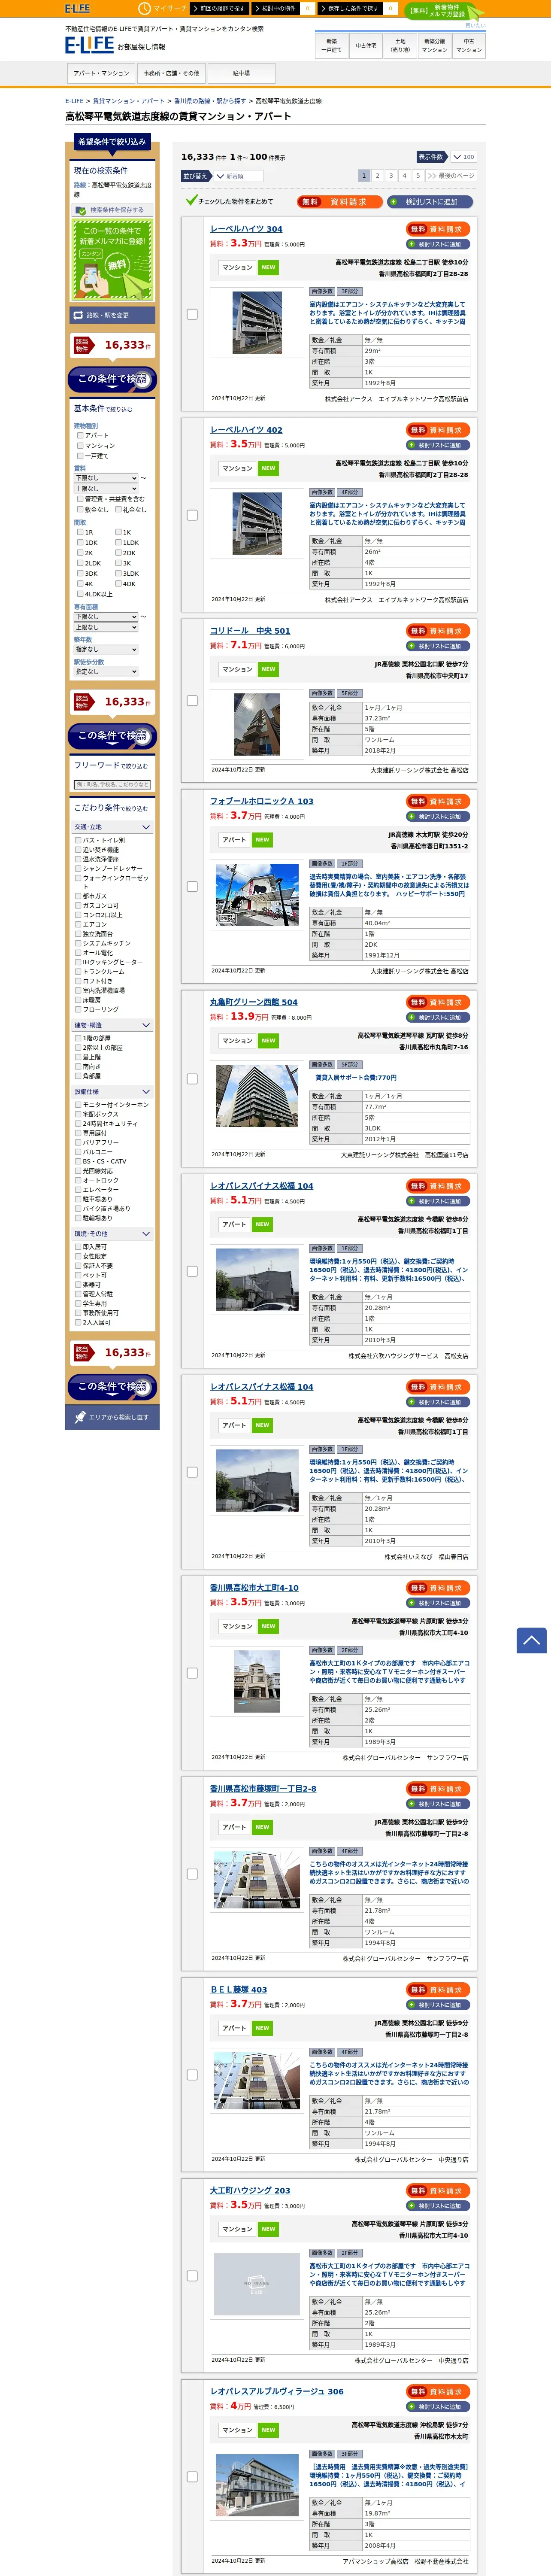Open 中古住宅 navigation item

[x=366, y=45]
